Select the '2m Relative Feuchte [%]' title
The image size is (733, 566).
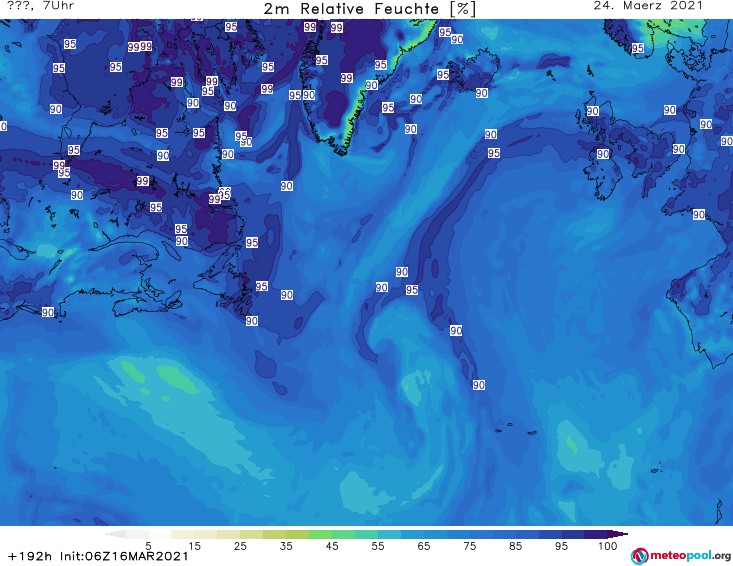tap(370, 9)
